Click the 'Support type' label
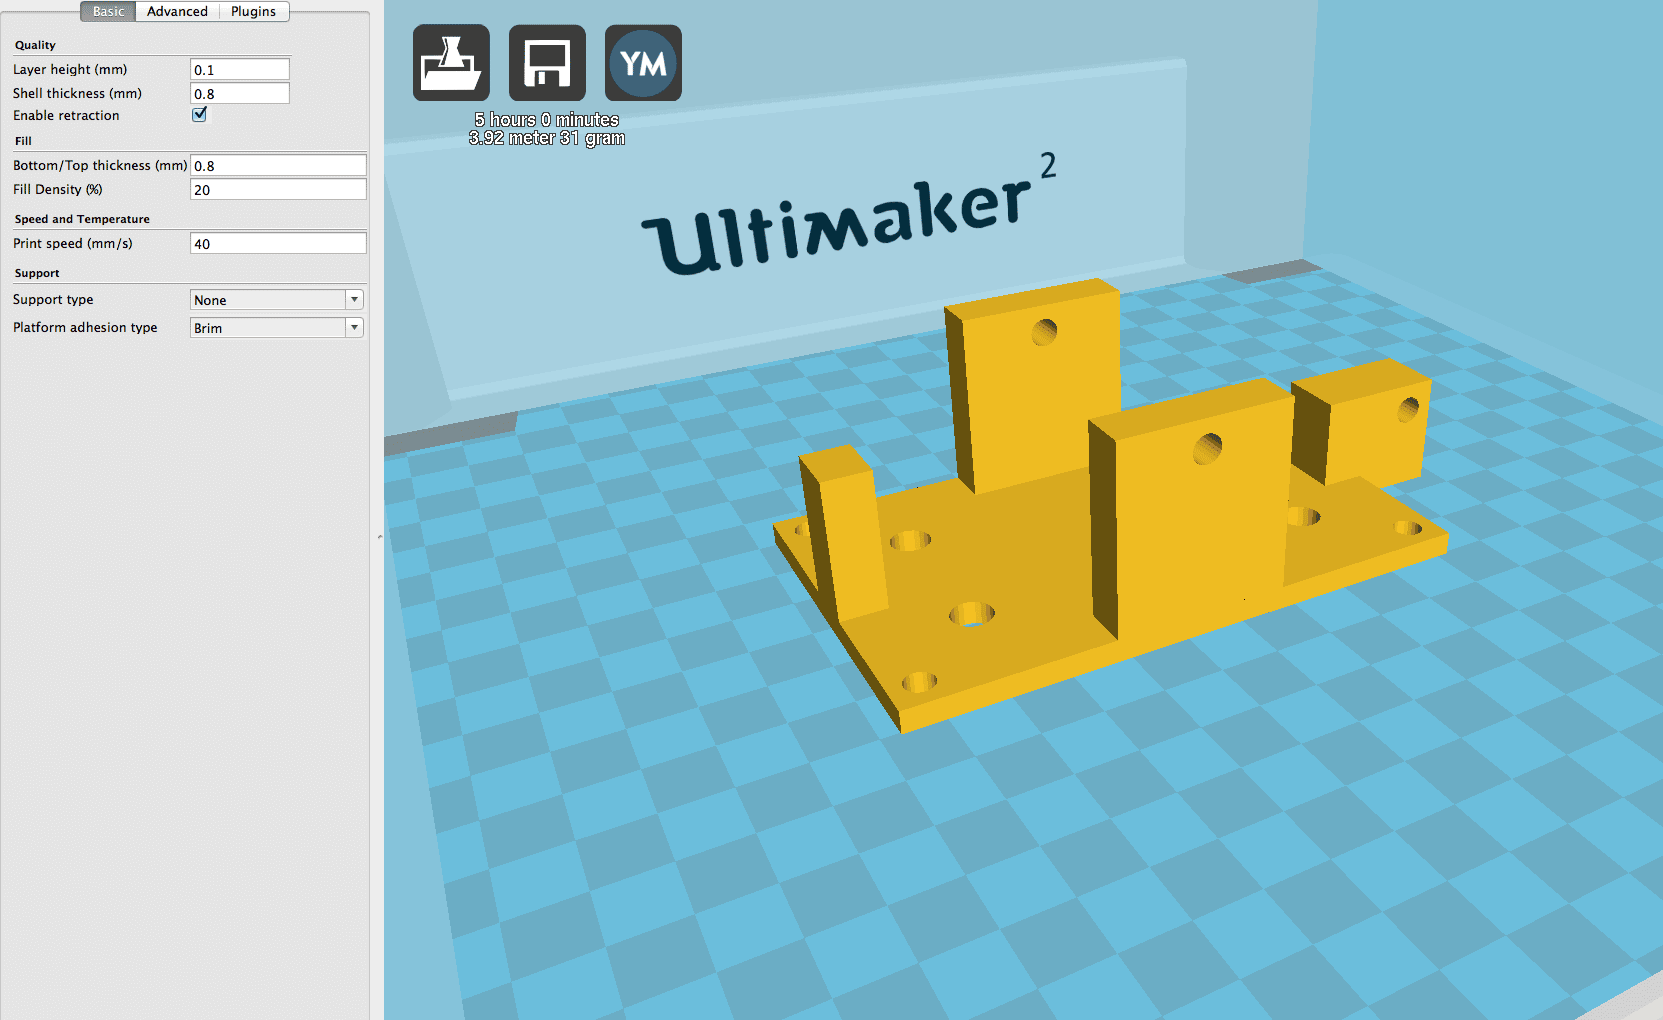The image size is (1663, 1020). [x=53, y=299]
